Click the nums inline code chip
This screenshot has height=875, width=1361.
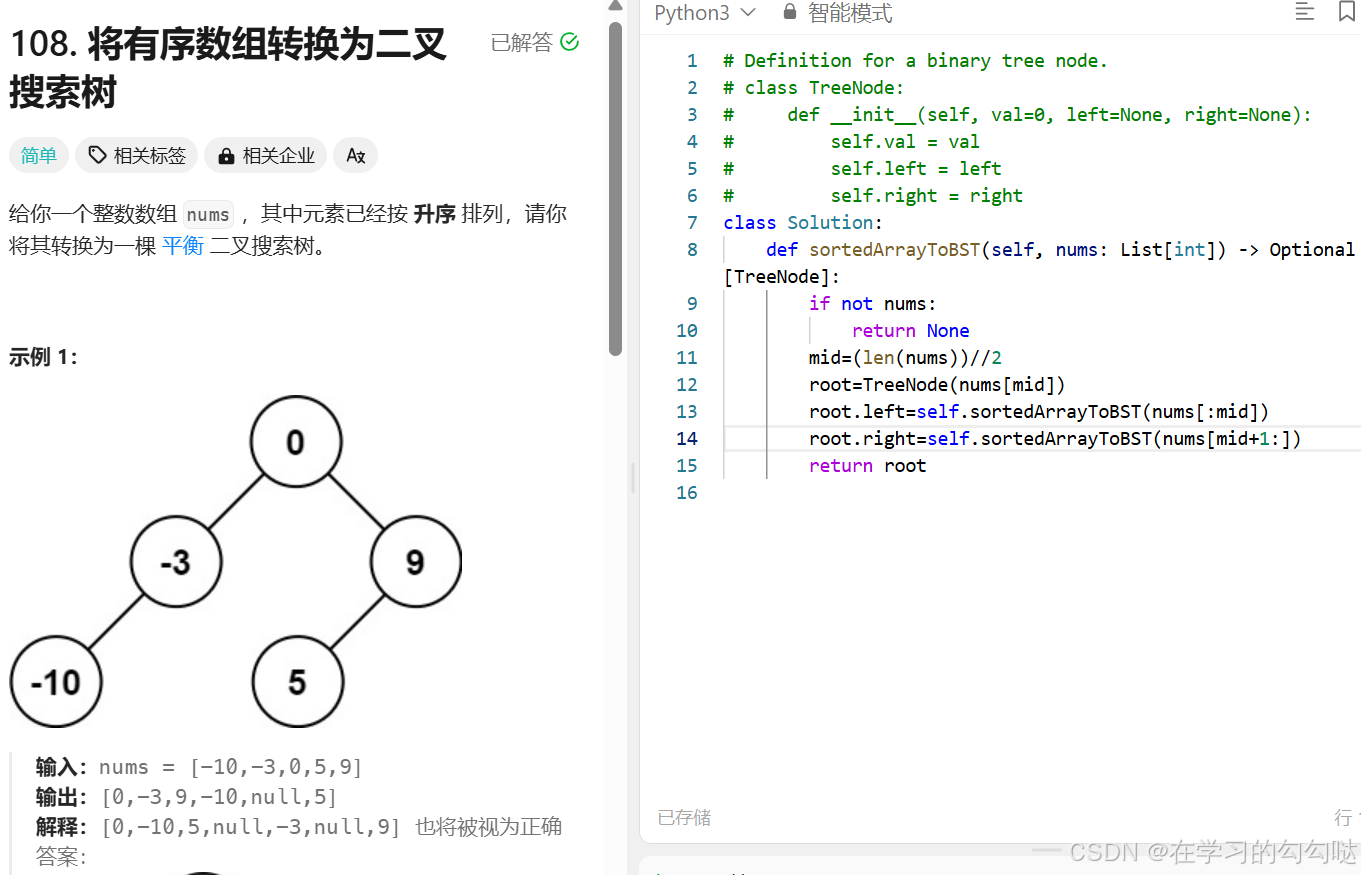click(207, 213)
